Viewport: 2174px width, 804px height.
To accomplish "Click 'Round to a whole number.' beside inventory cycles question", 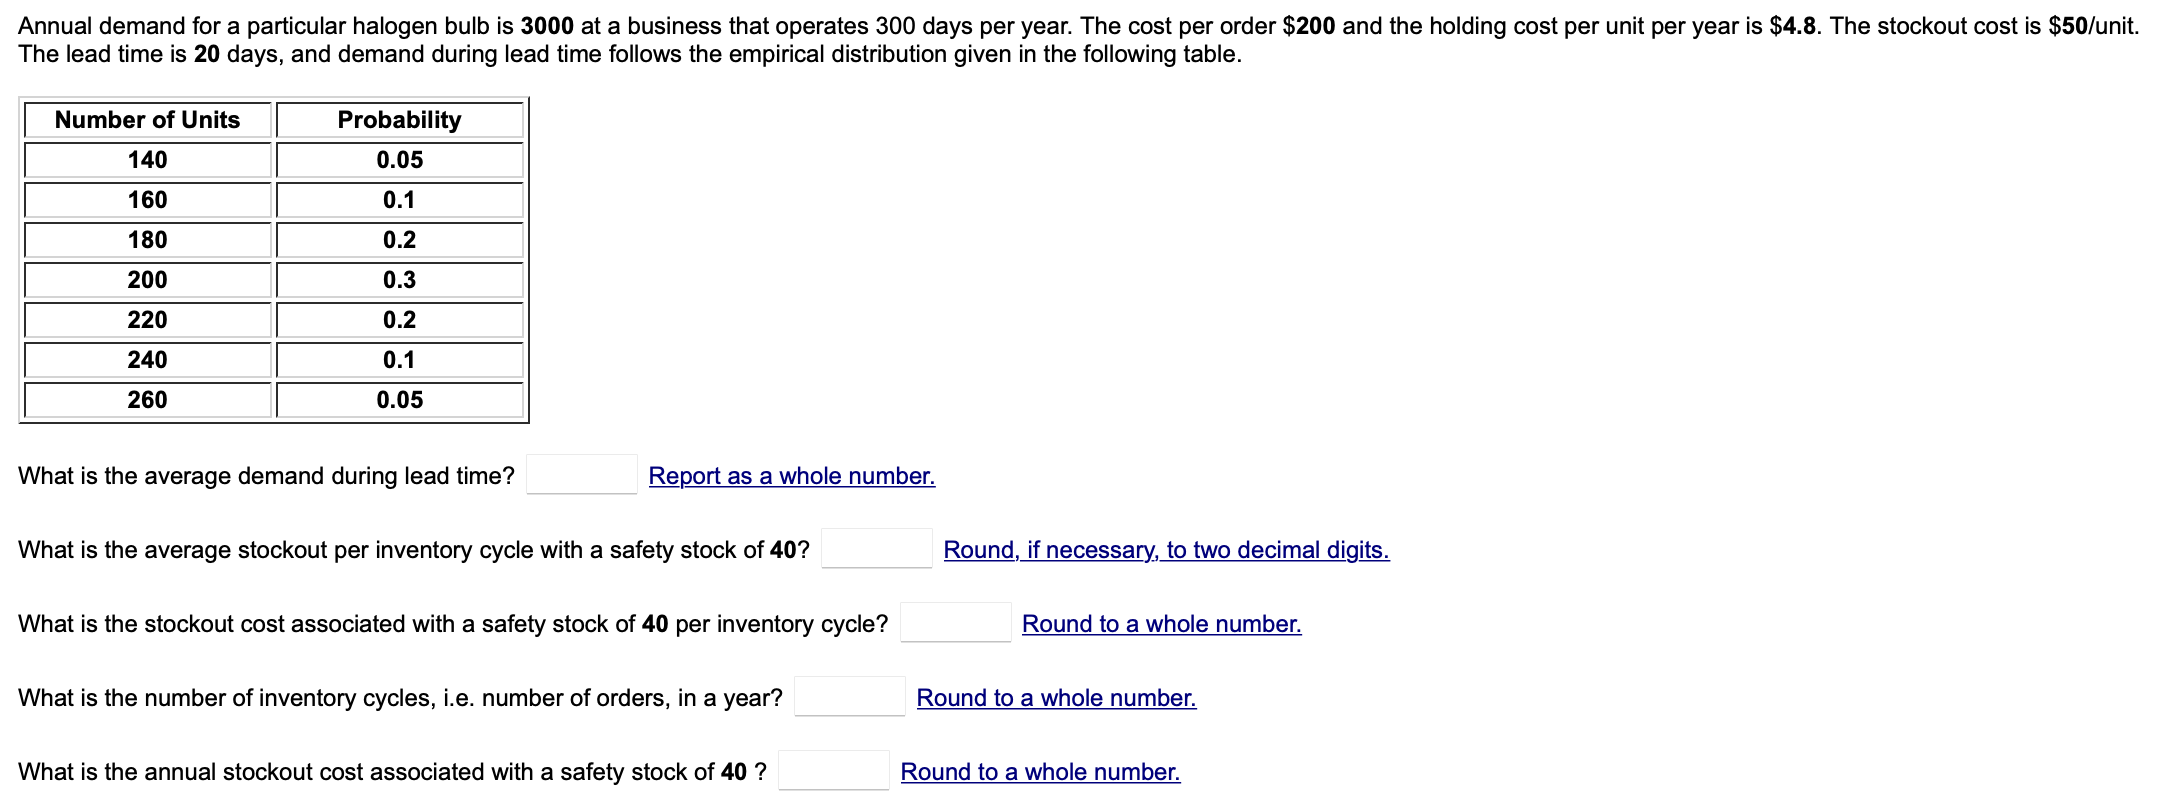I will (x=1055, y=698).
